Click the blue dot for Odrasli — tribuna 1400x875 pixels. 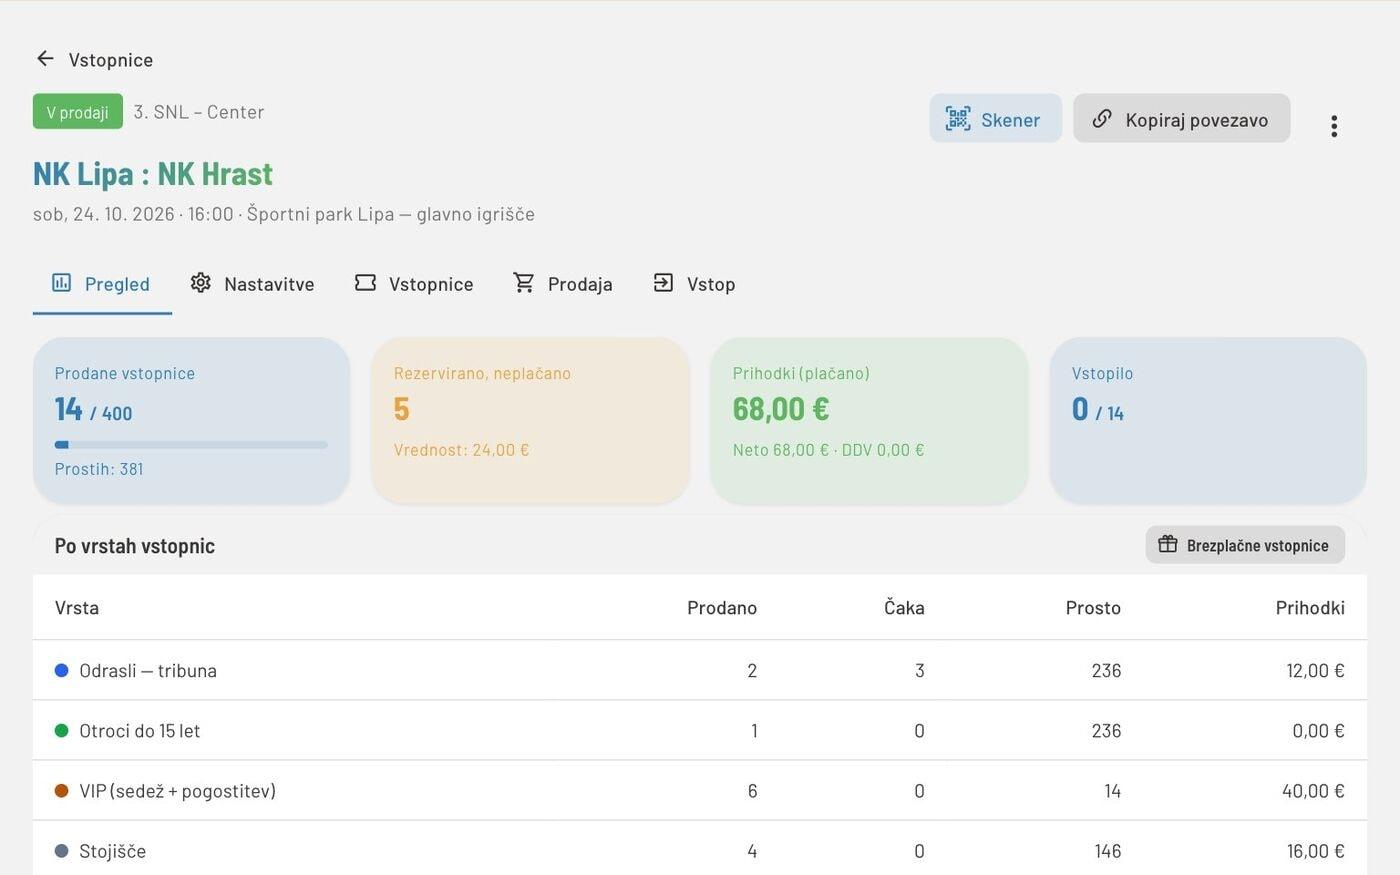[x=61, y=670]
